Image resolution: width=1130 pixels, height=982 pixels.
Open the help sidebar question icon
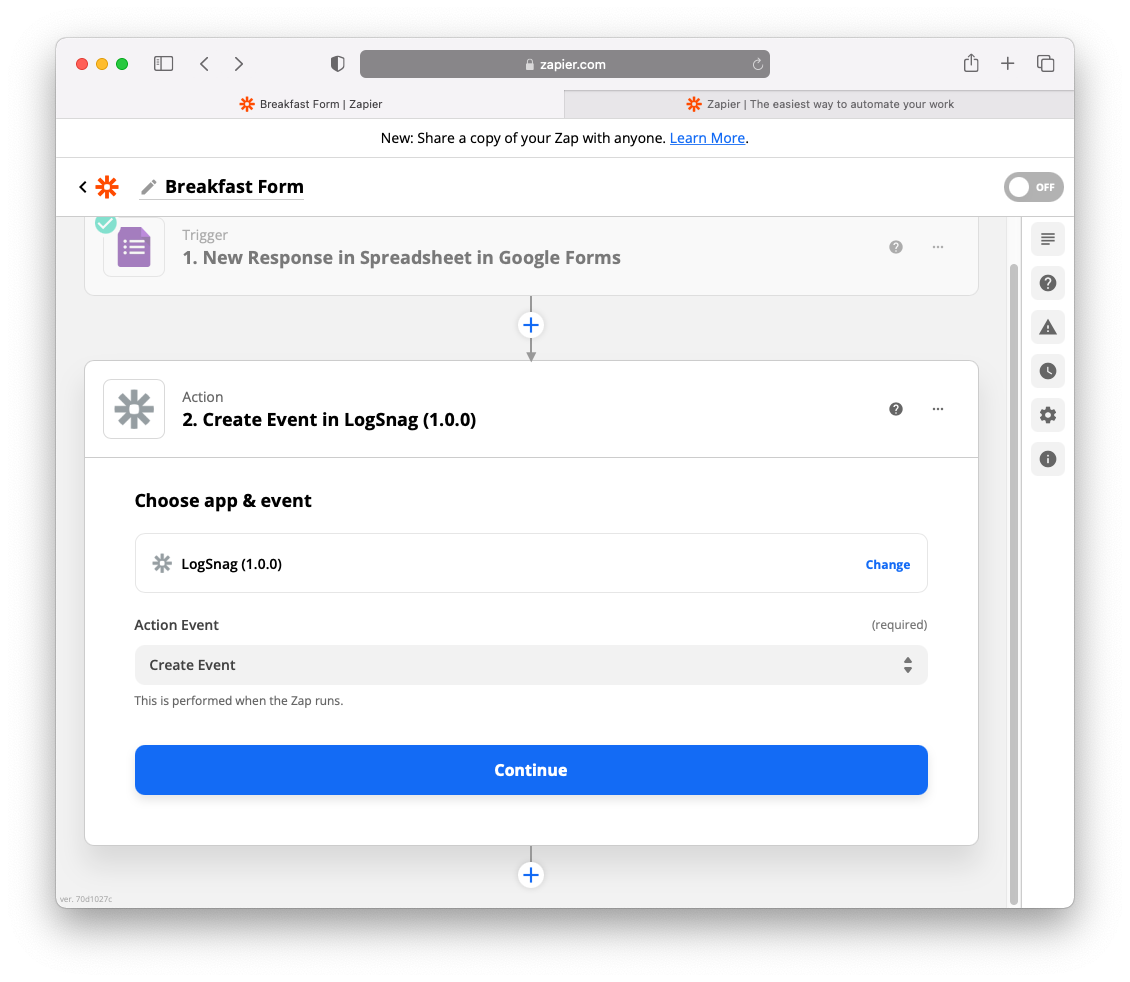[1048, 283]
